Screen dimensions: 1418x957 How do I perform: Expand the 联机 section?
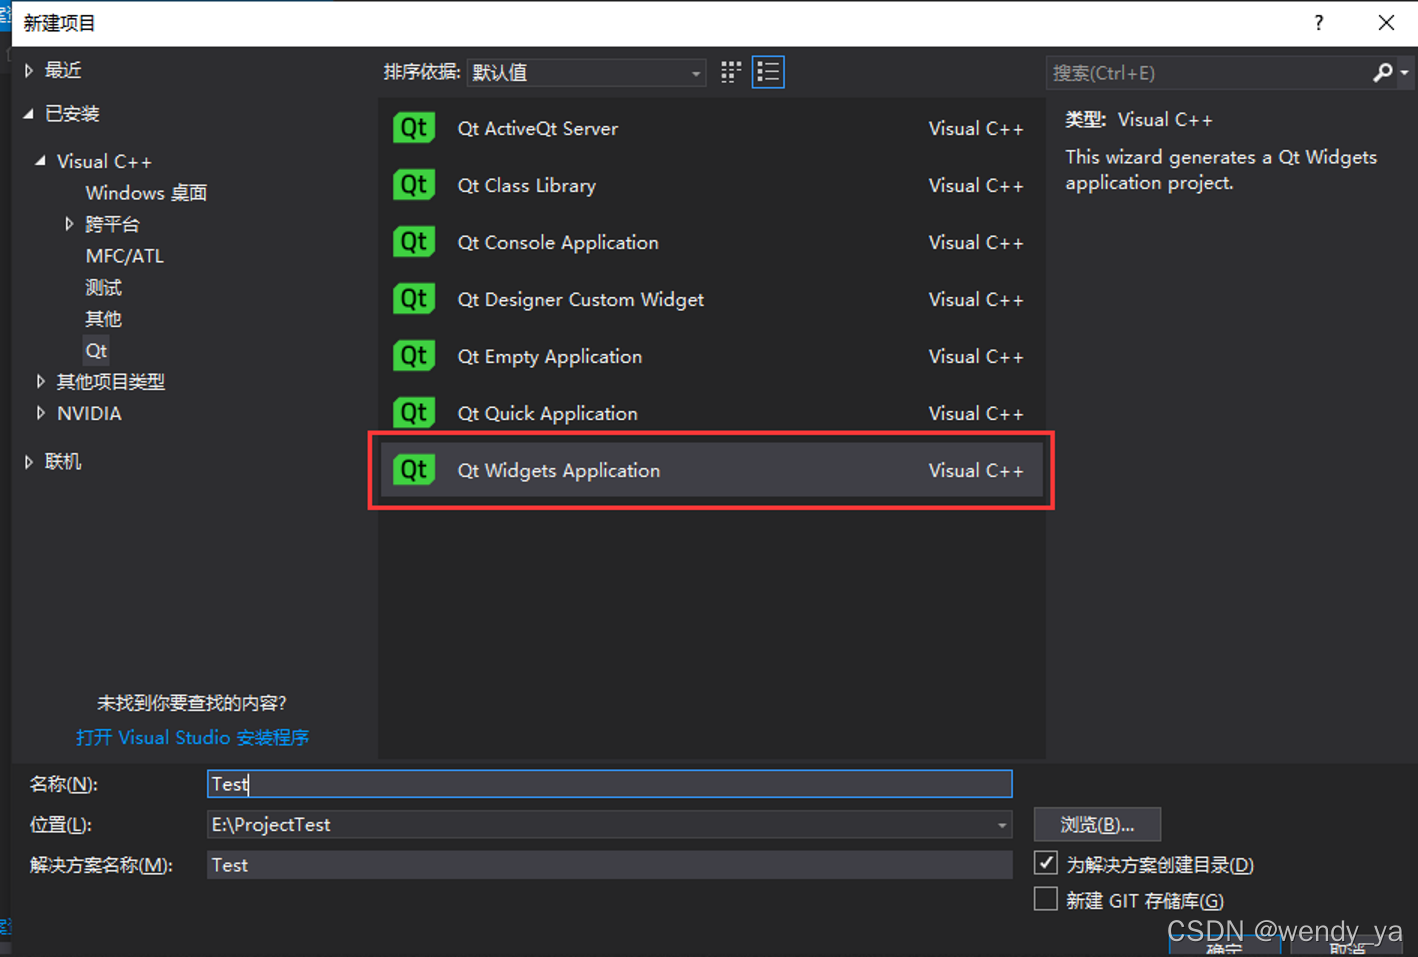[x=29, y=461]
